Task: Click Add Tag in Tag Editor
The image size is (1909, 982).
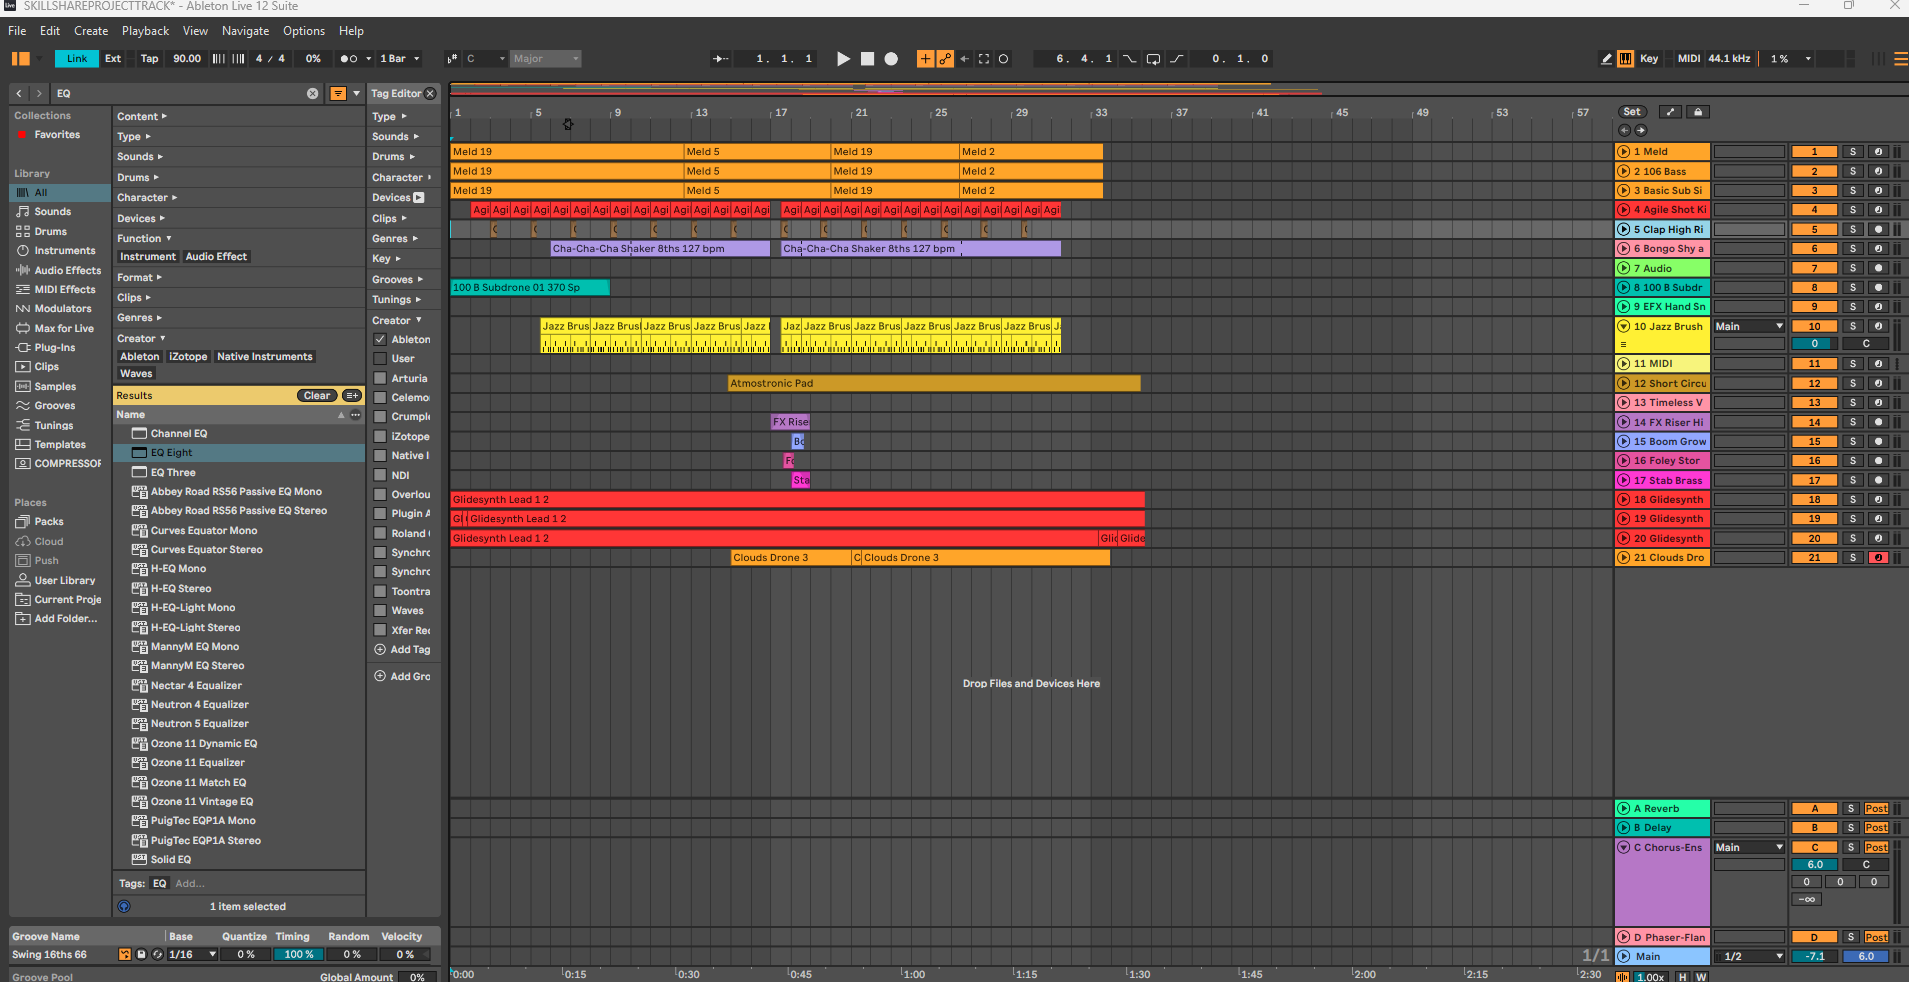Action: tap(403, 650)
